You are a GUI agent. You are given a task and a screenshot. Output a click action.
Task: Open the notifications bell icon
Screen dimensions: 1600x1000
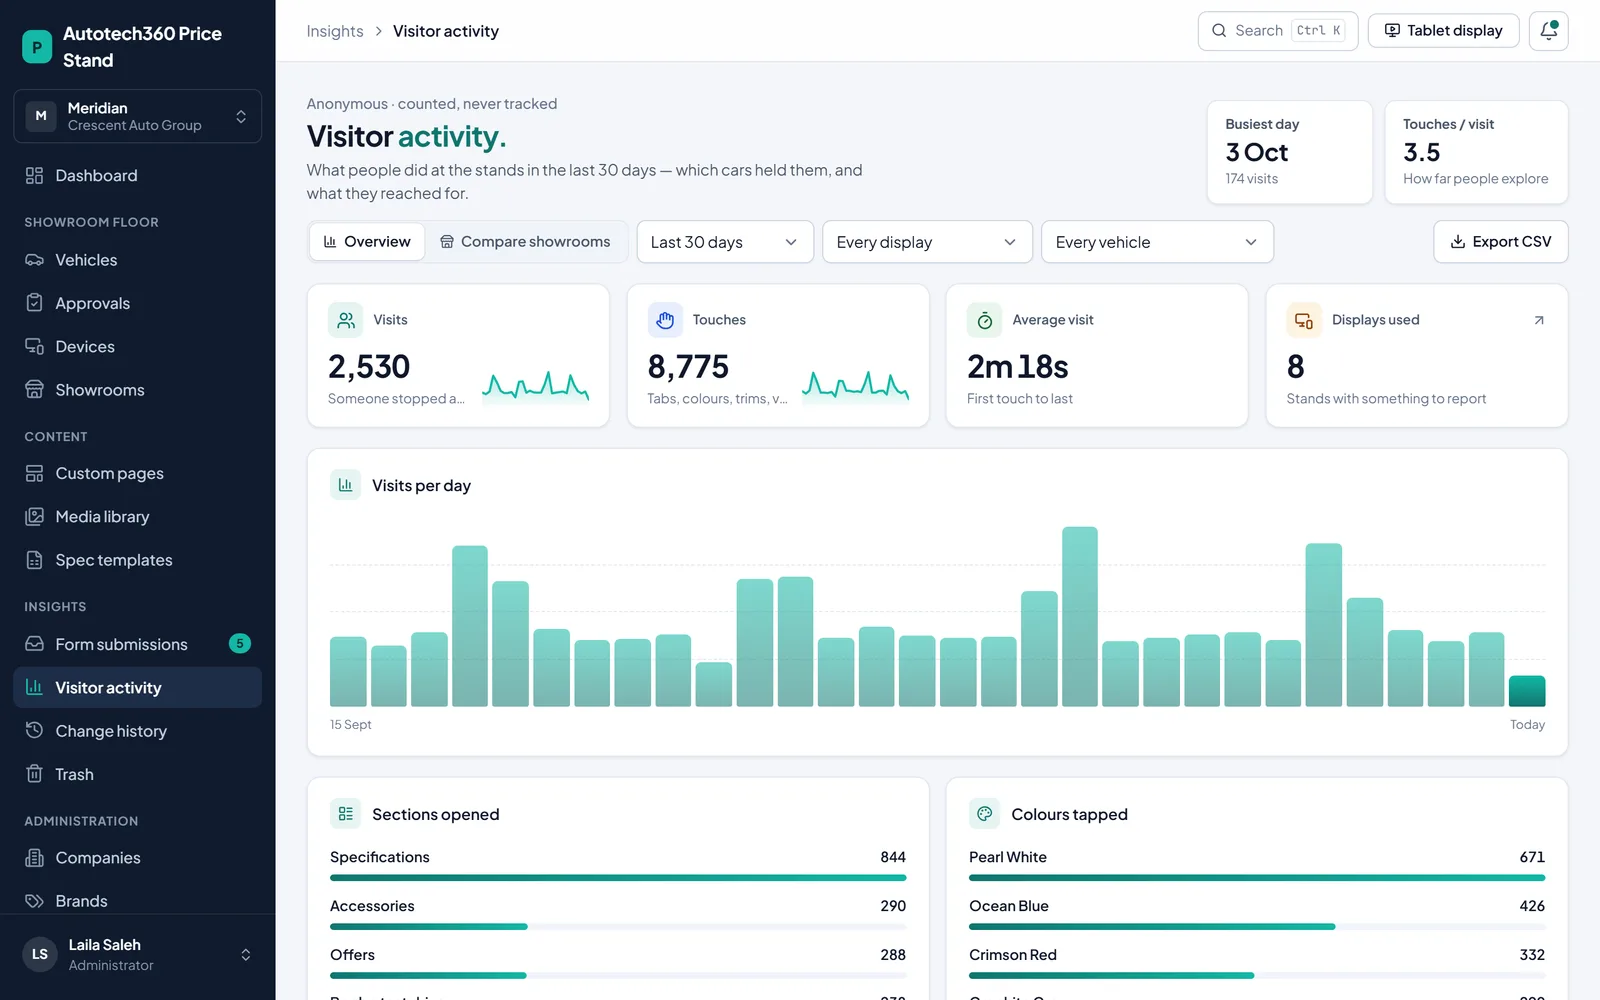point(1548,31)
